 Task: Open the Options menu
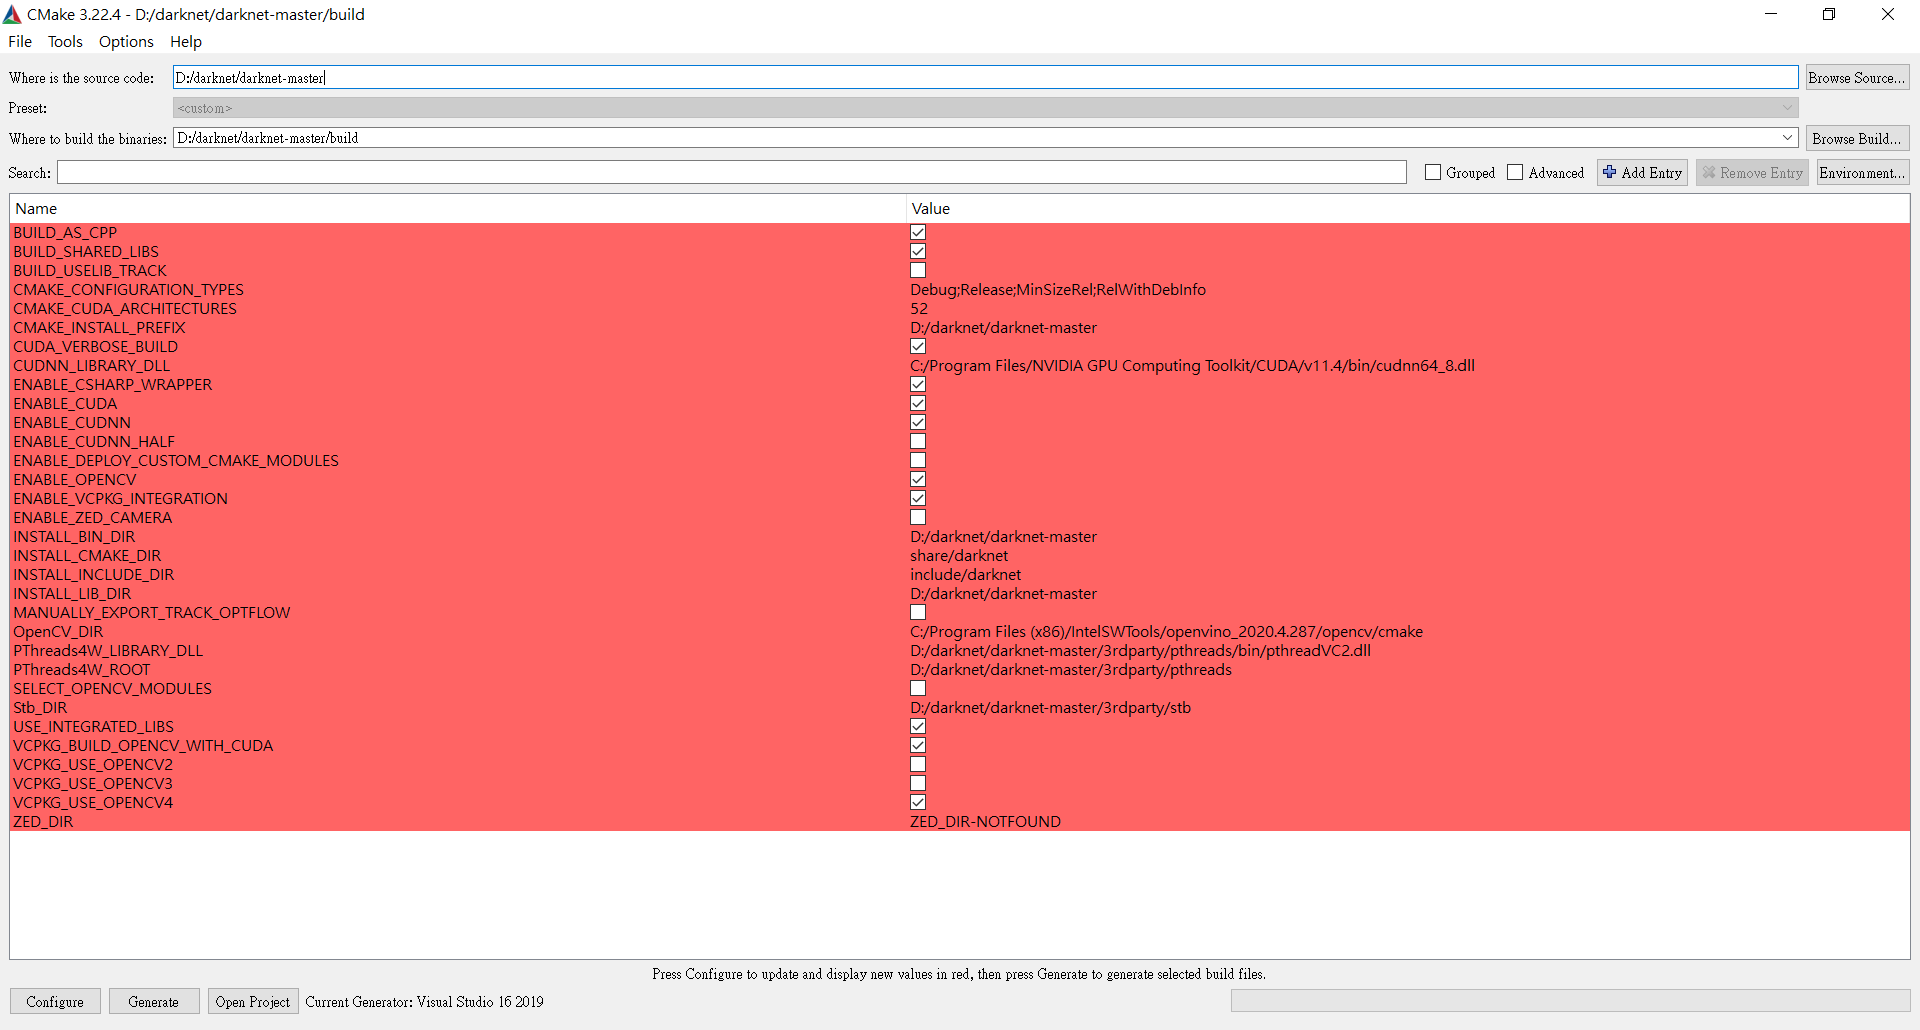coord(126,42)
